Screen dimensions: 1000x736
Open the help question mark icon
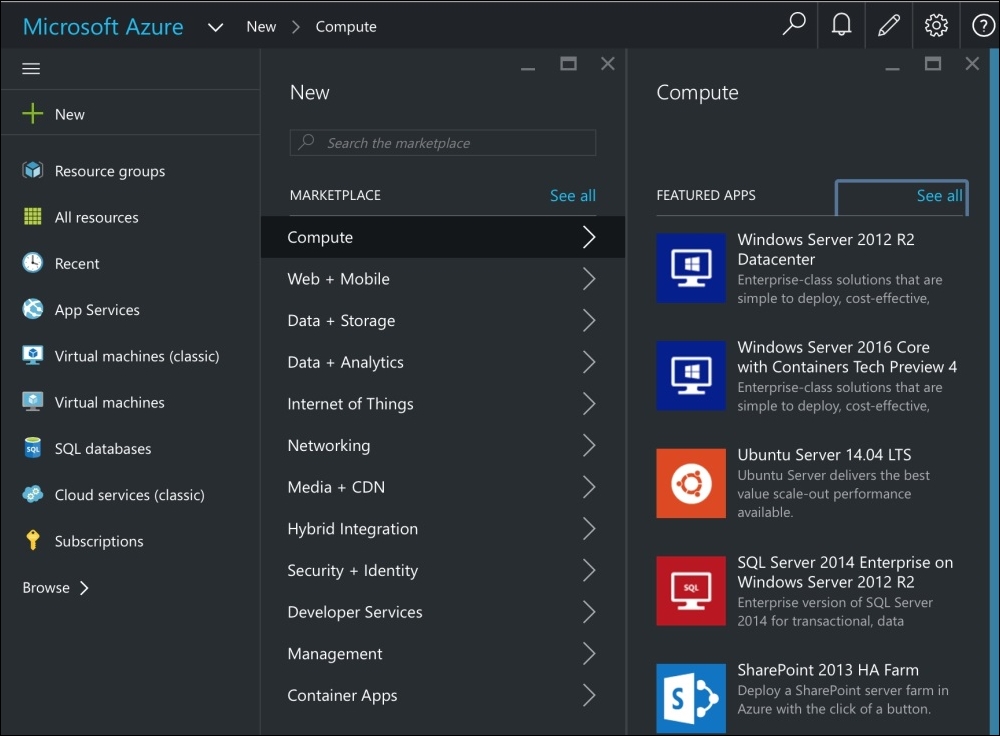[x=983, y=26]
